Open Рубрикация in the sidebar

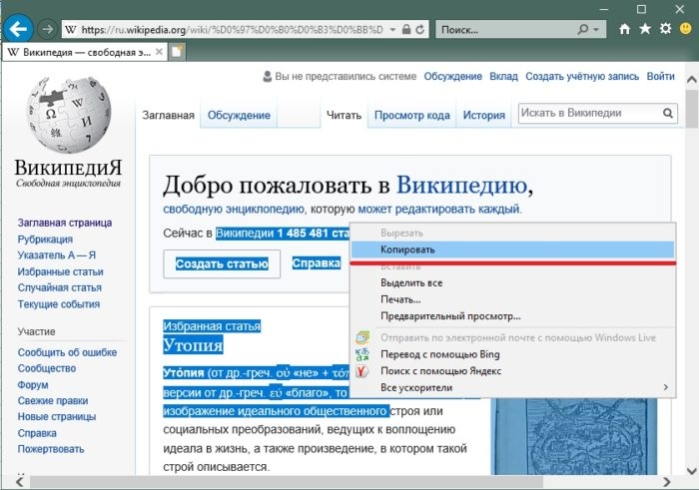[45, 239]
